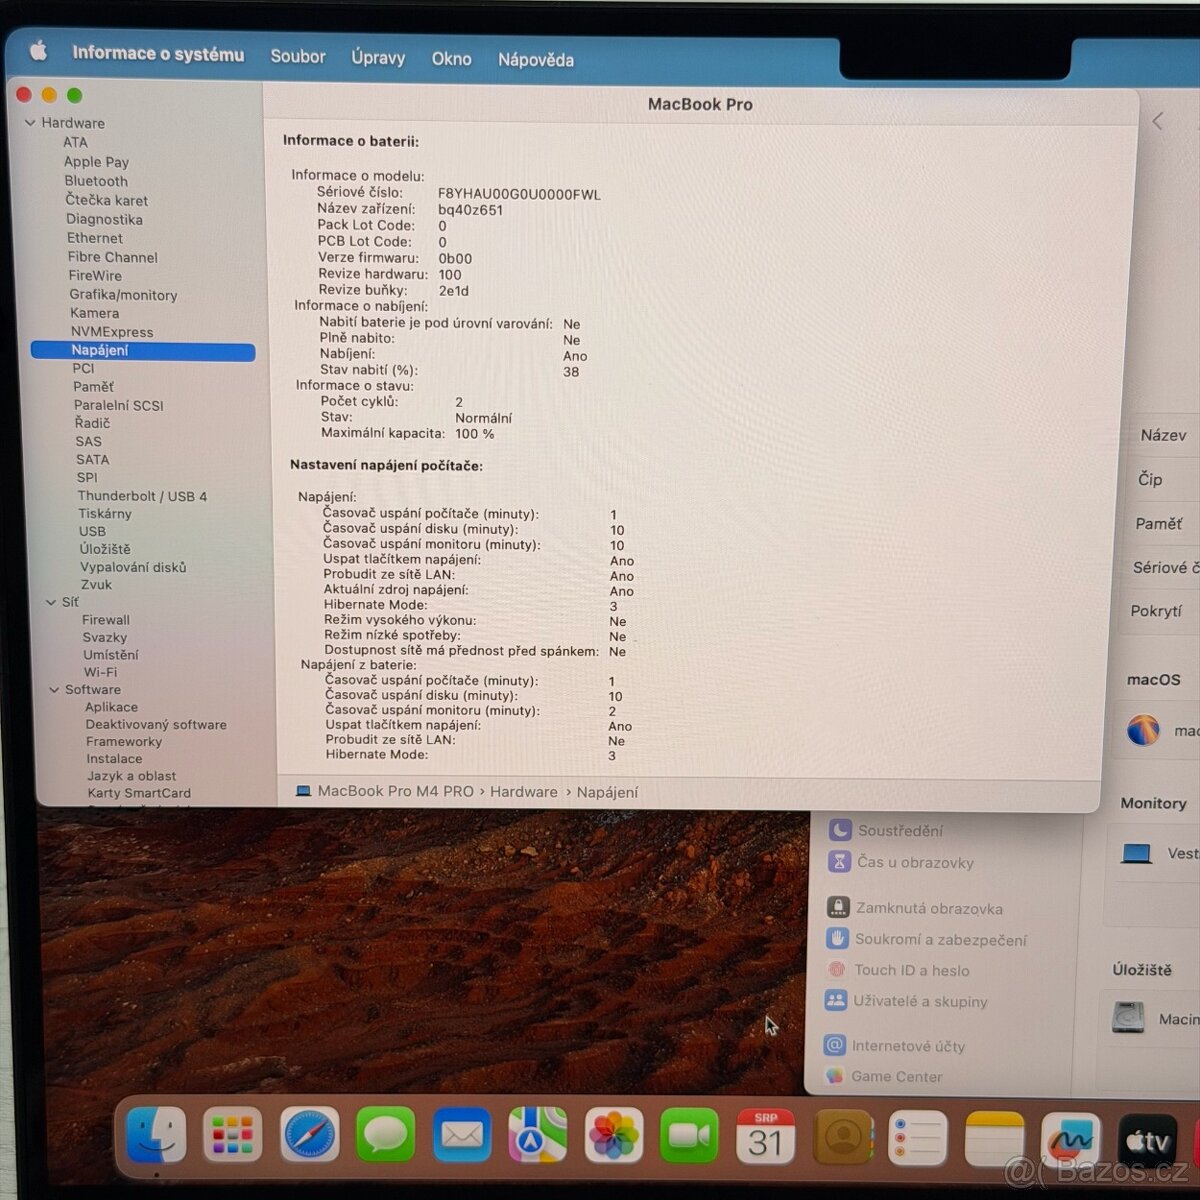Click the Informace o baterii heading
Screen dimensions: 1200x1200
pyautogui.click(x=351, y=141)
